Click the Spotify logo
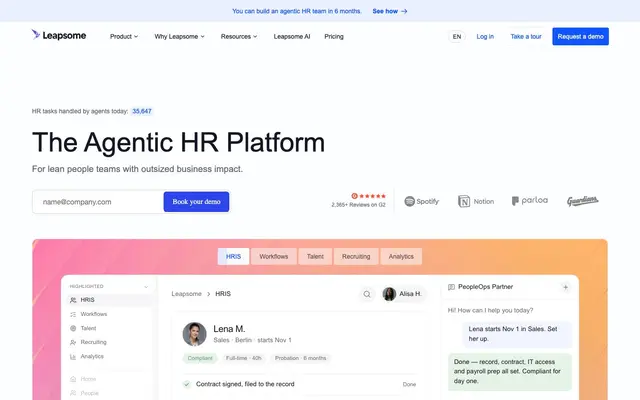Image resolution: width=640 pixels, height=400 pixels. 422,201
